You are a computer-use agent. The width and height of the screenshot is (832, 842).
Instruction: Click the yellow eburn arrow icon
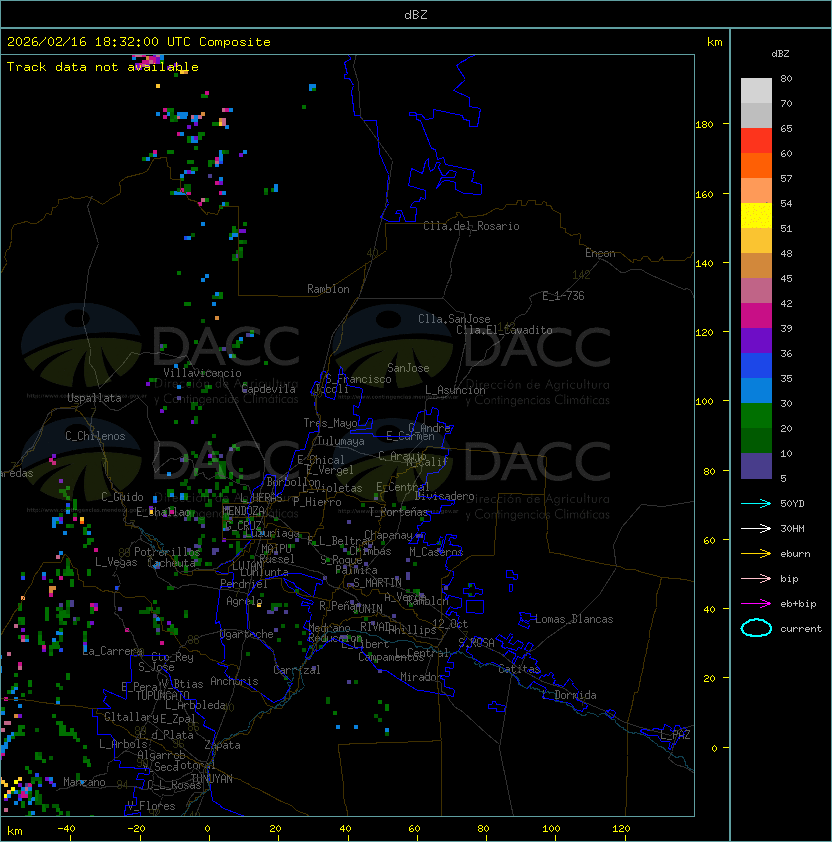click(x=756, y=554)
